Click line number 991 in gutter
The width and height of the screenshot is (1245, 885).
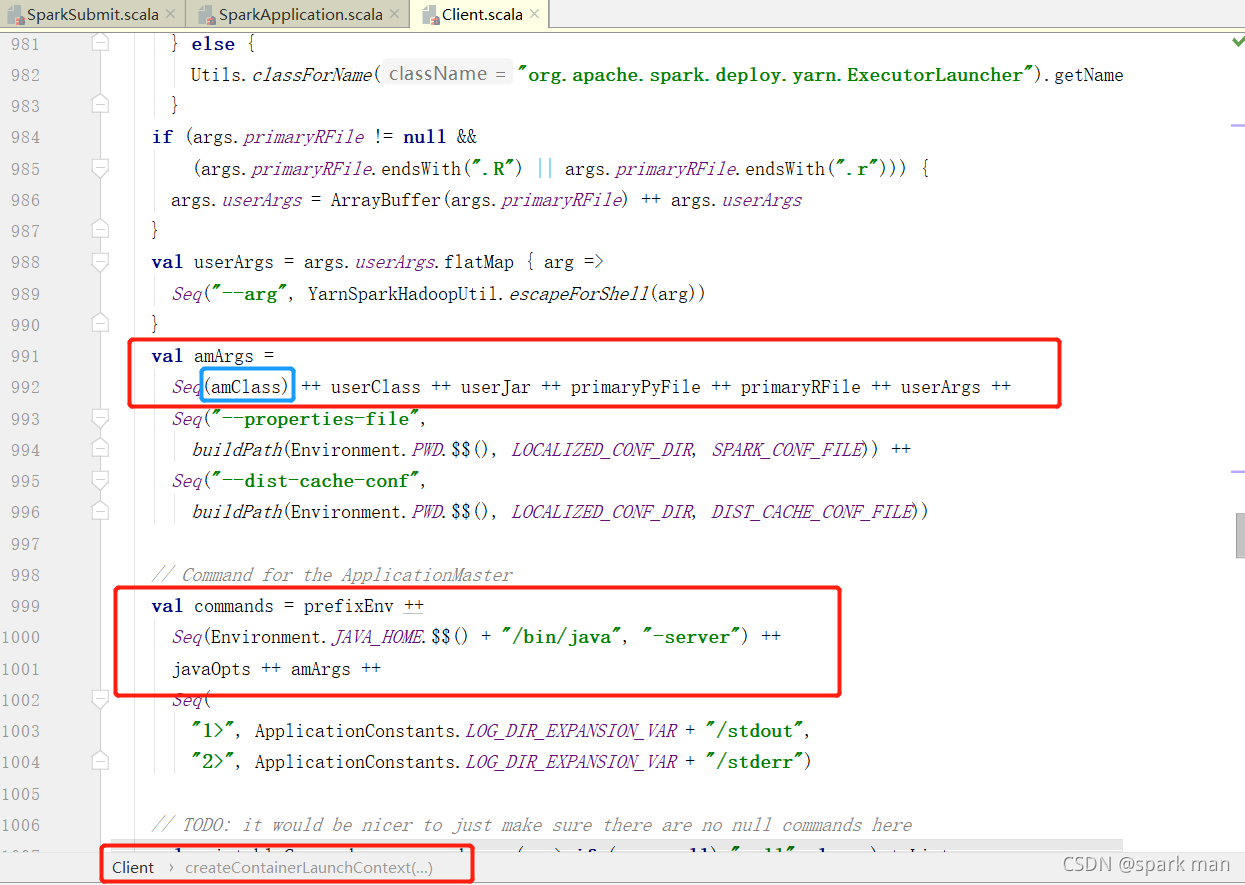[x=25, y=356]
